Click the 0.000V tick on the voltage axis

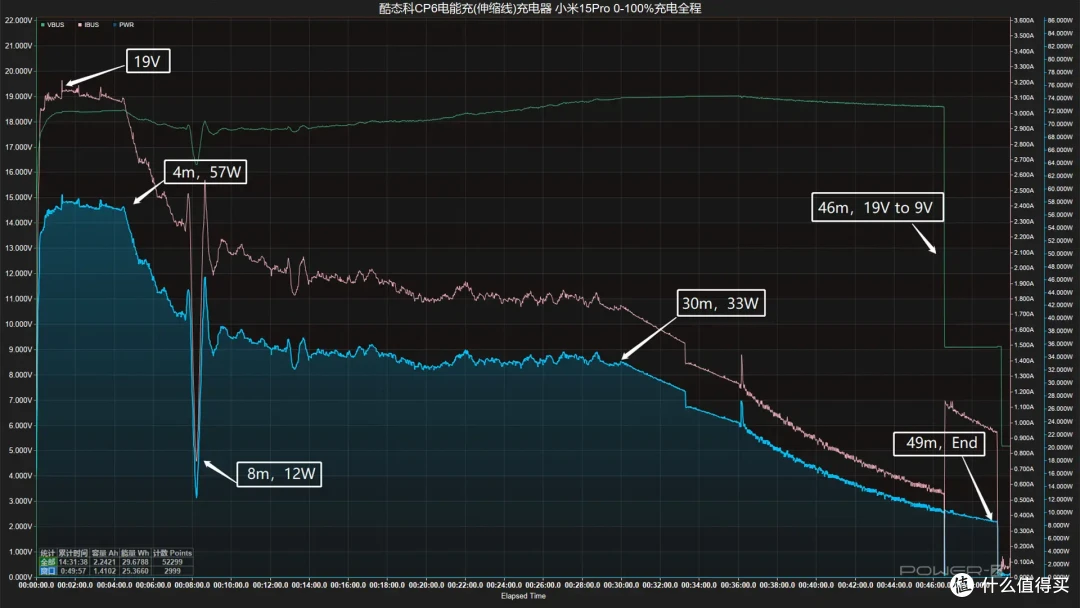tap(20, 577)
